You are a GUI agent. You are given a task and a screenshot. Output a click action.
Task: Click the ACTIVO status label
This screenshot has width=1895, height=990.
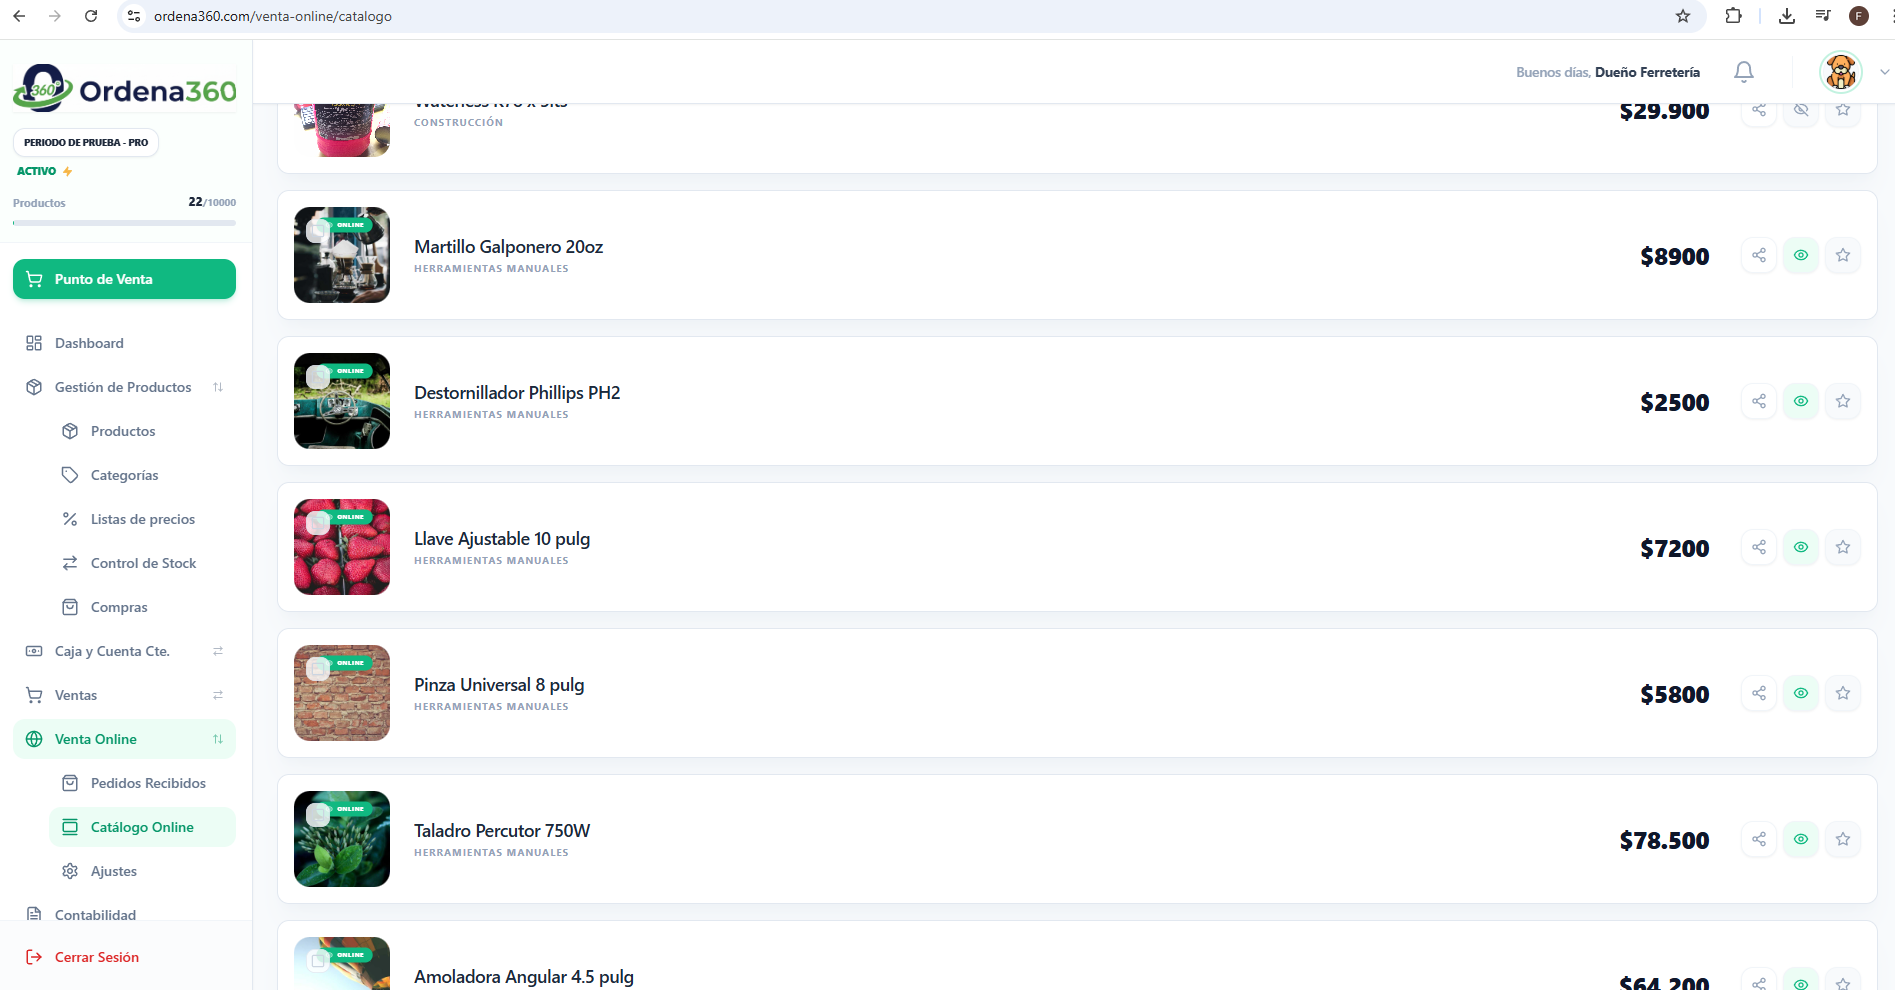[37, 171]
